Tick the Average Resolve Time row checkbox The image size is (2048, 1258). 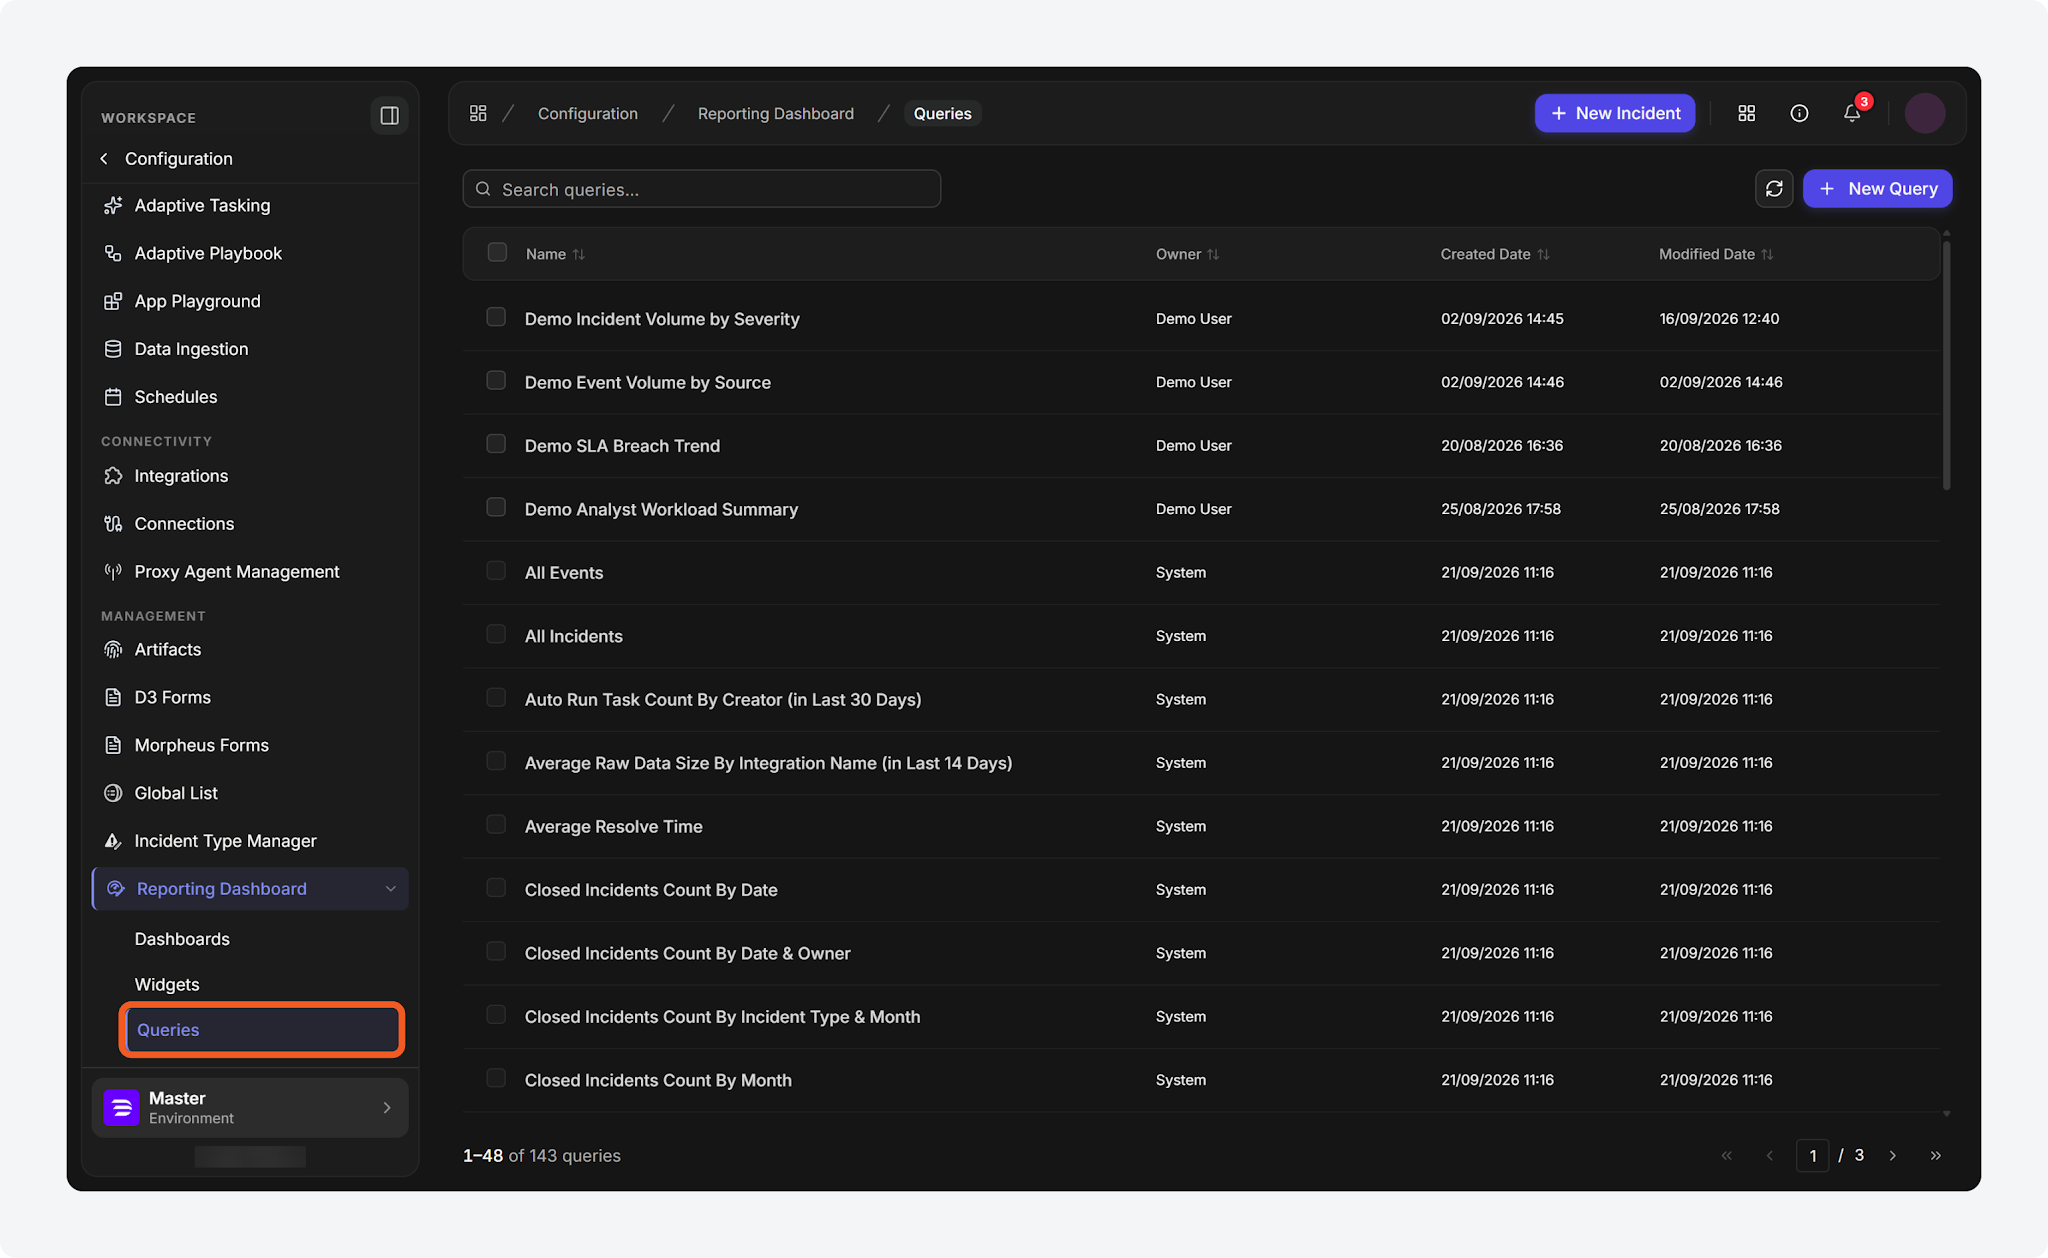tap(496, 824)
